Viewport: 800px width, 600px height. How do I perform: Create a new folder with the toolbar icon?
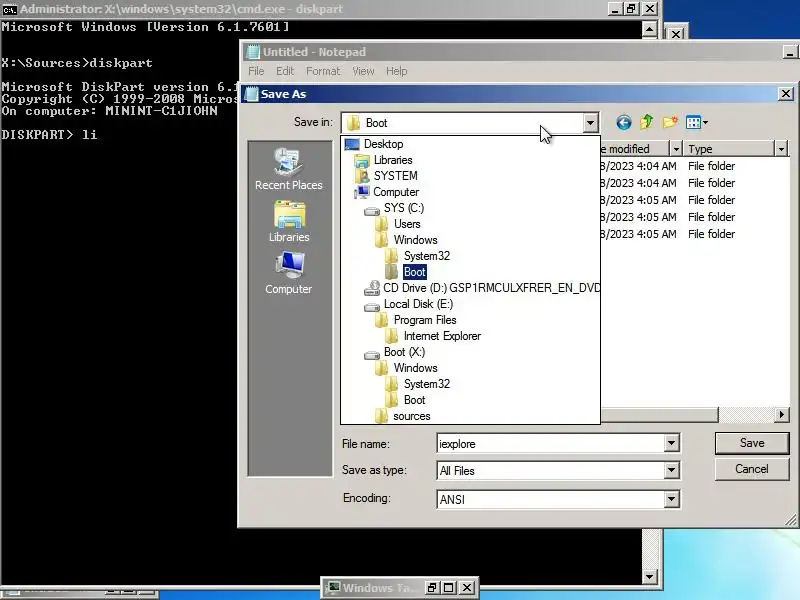670,122
